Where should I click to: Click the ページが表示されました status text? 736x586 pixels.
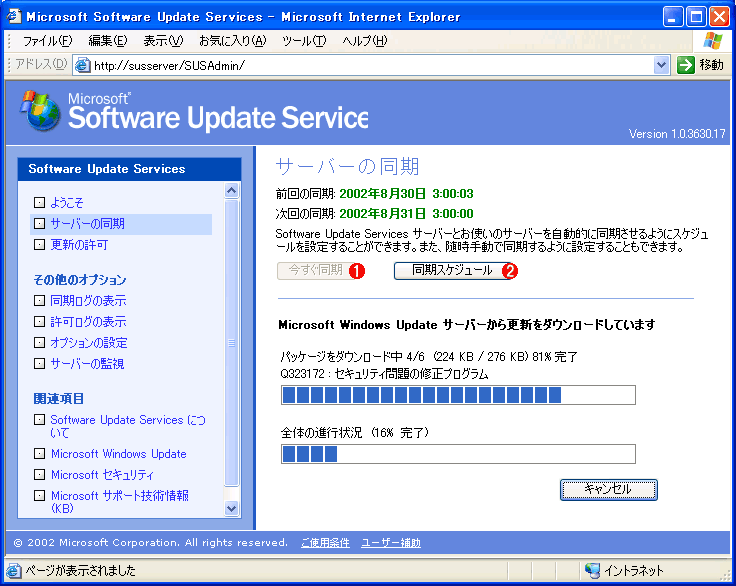[80, 571]
